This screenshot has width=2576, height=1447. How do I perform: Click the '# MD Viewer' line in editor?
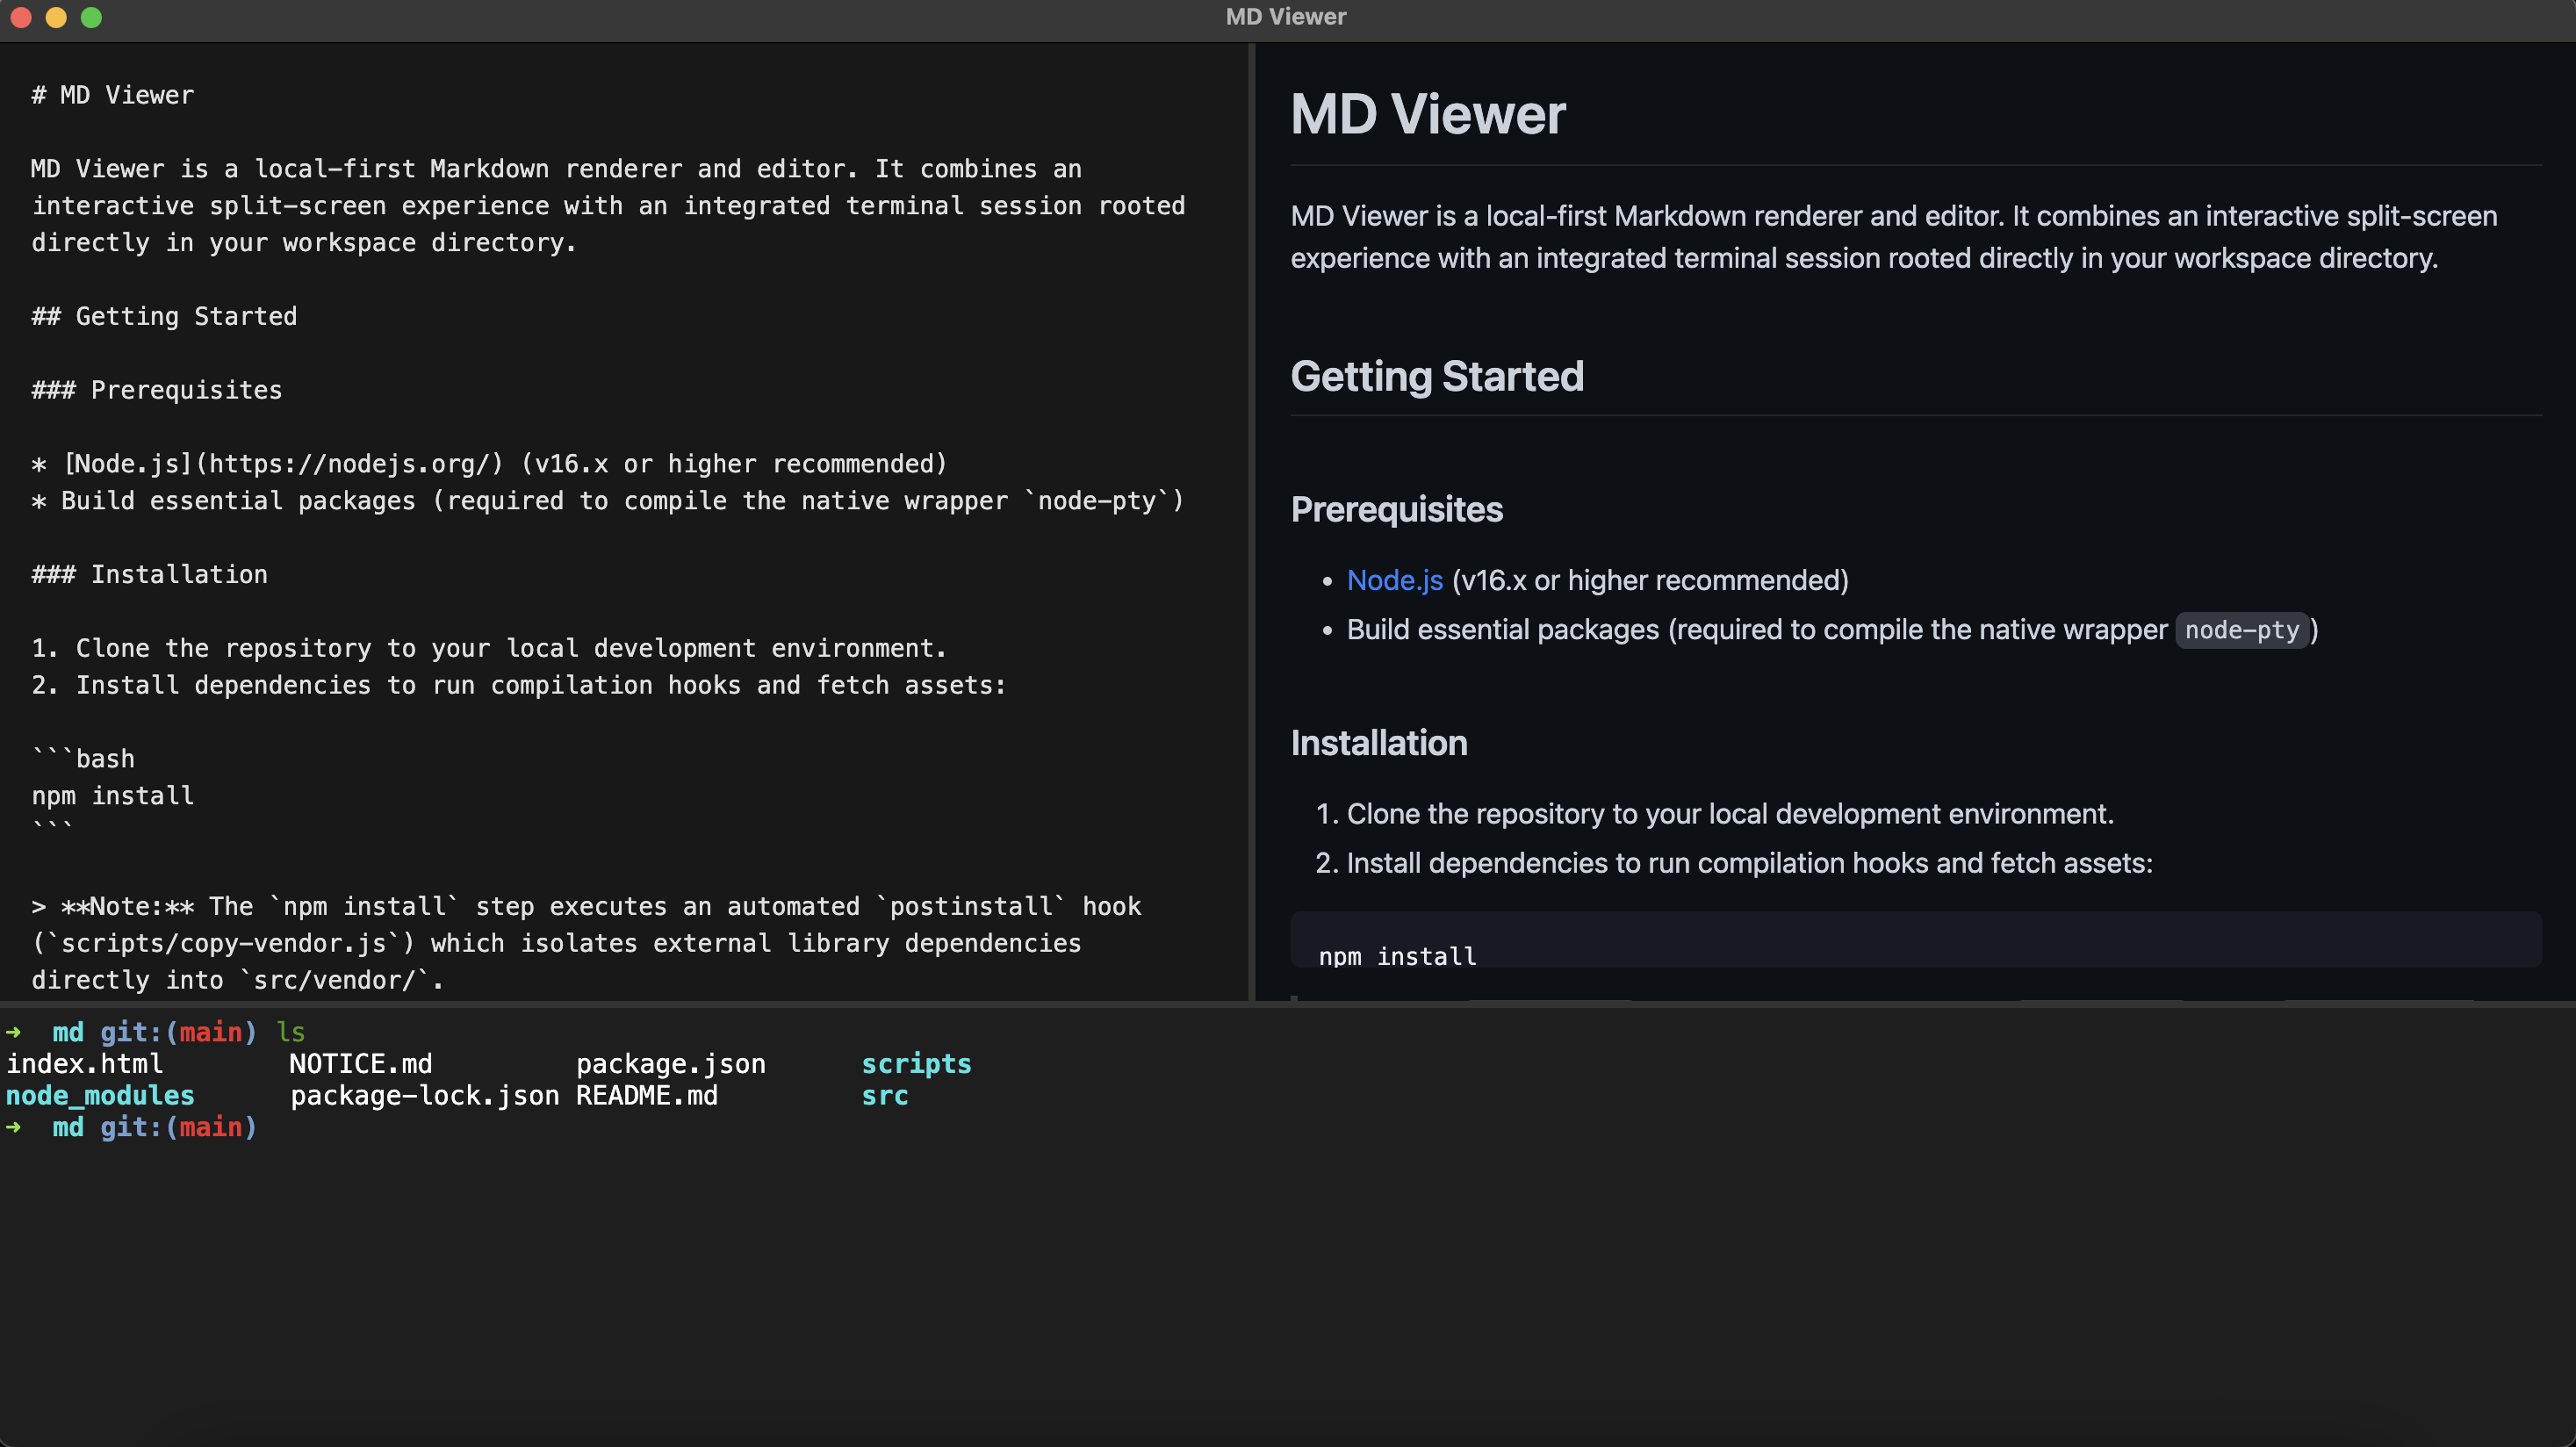113,95
